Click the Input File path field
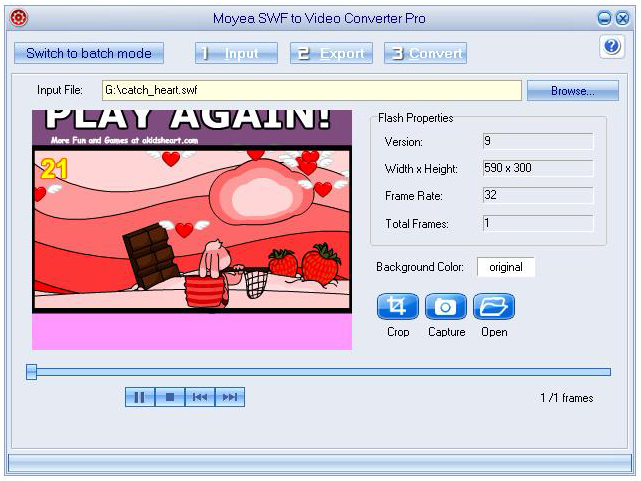The width and height of the screenshot is (641, 481). 312,90
